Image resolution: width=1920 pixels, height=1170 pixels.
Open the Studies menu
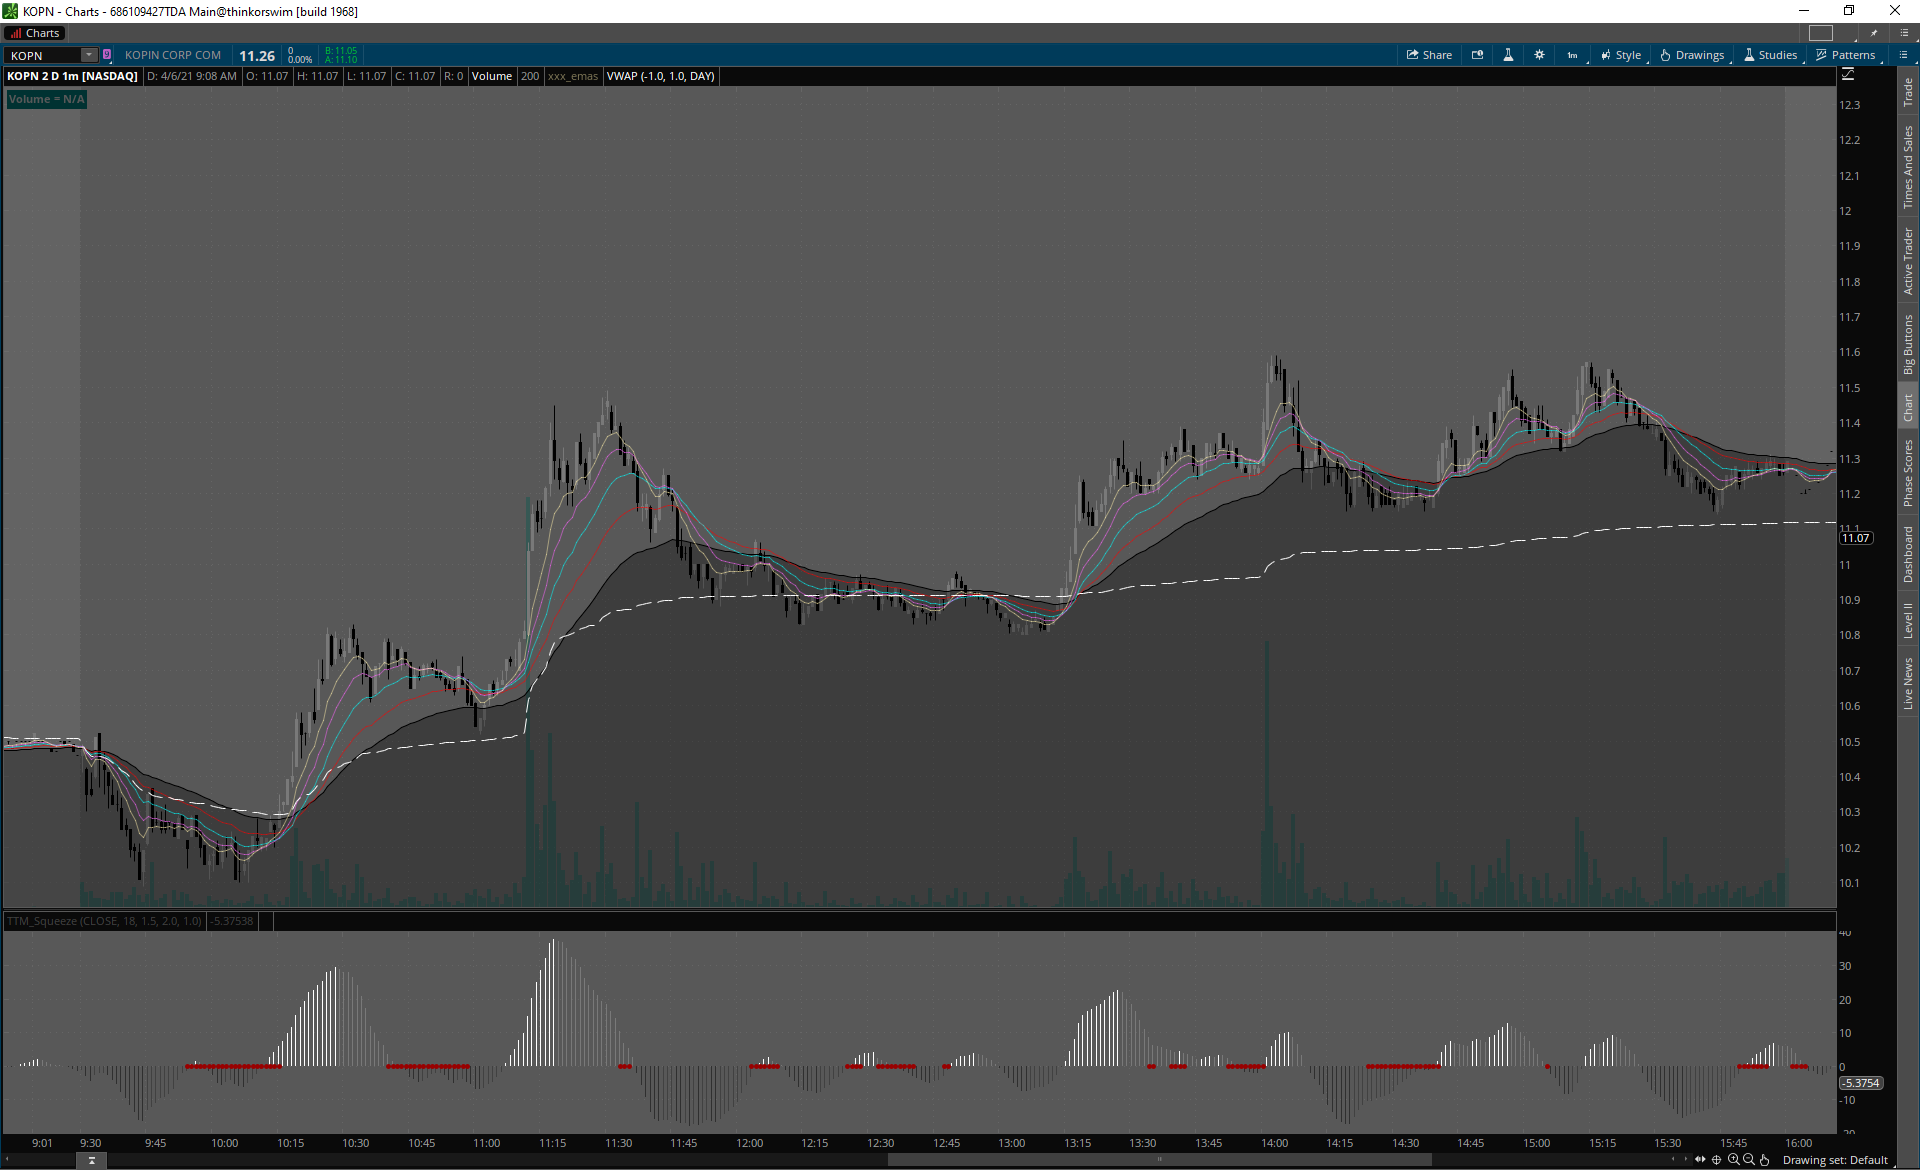(x=1771, y=55)
